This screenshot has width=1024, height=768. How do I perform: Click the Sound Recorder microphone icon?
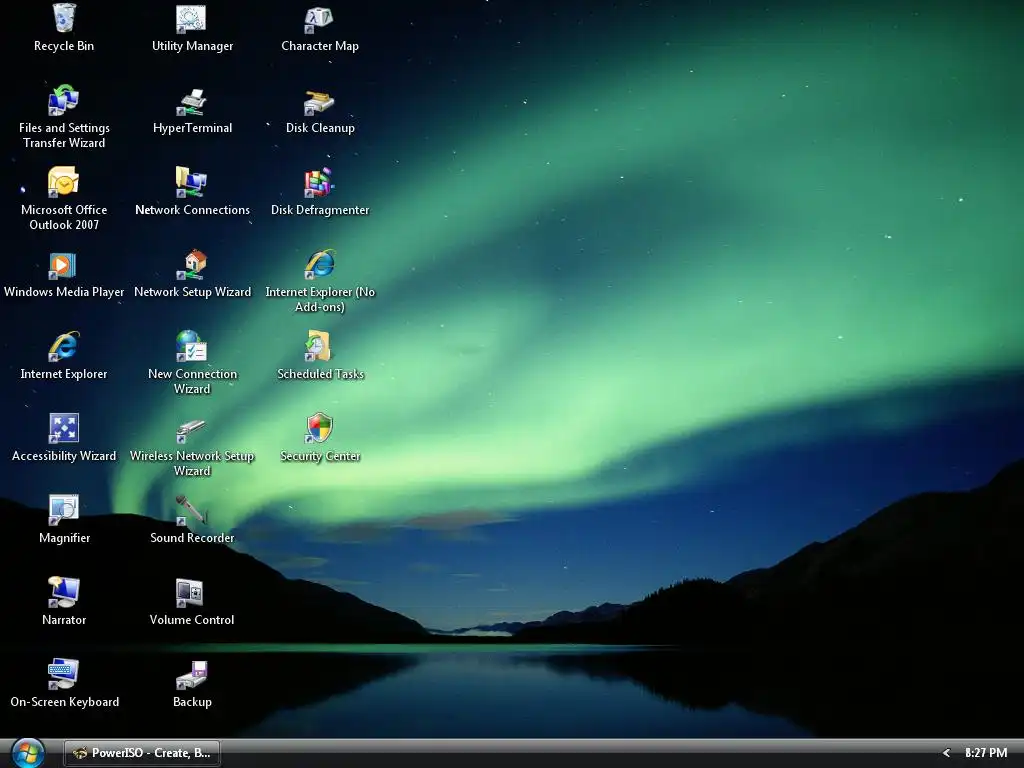[191, 510]
